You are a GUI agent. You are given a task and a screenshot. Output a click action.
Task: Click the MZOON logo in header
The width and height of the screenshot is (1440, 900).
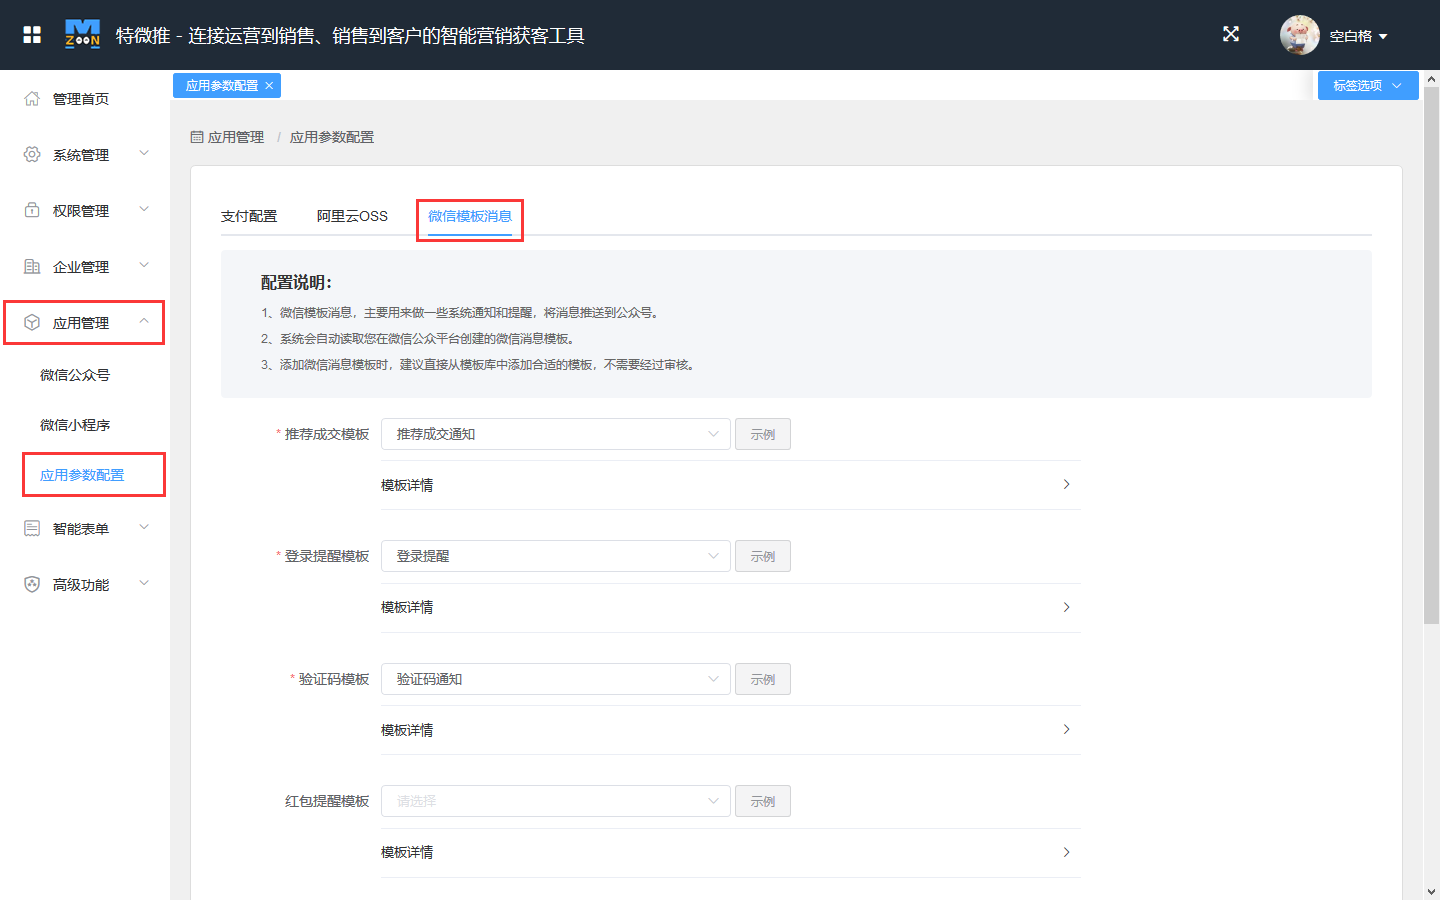pos(82,34)
